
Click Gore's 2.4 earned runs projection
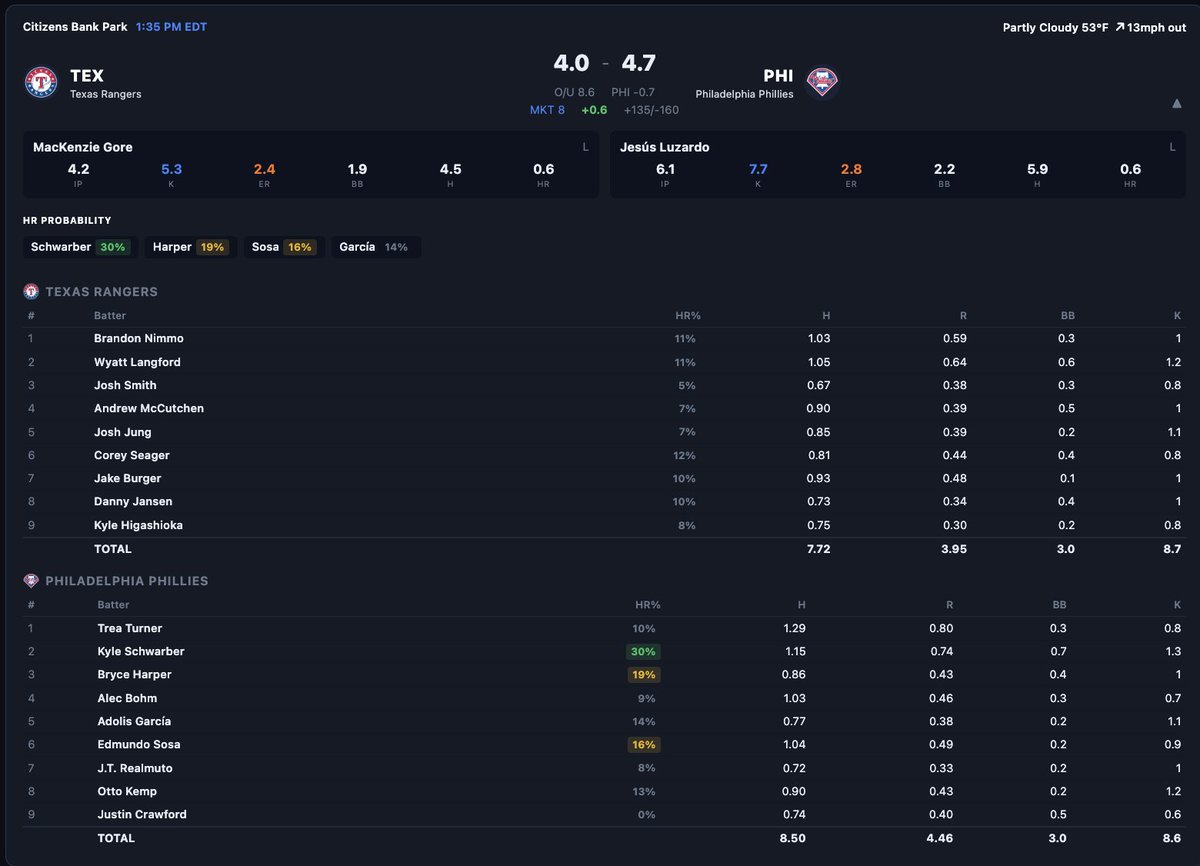click(x=264, y=169)
